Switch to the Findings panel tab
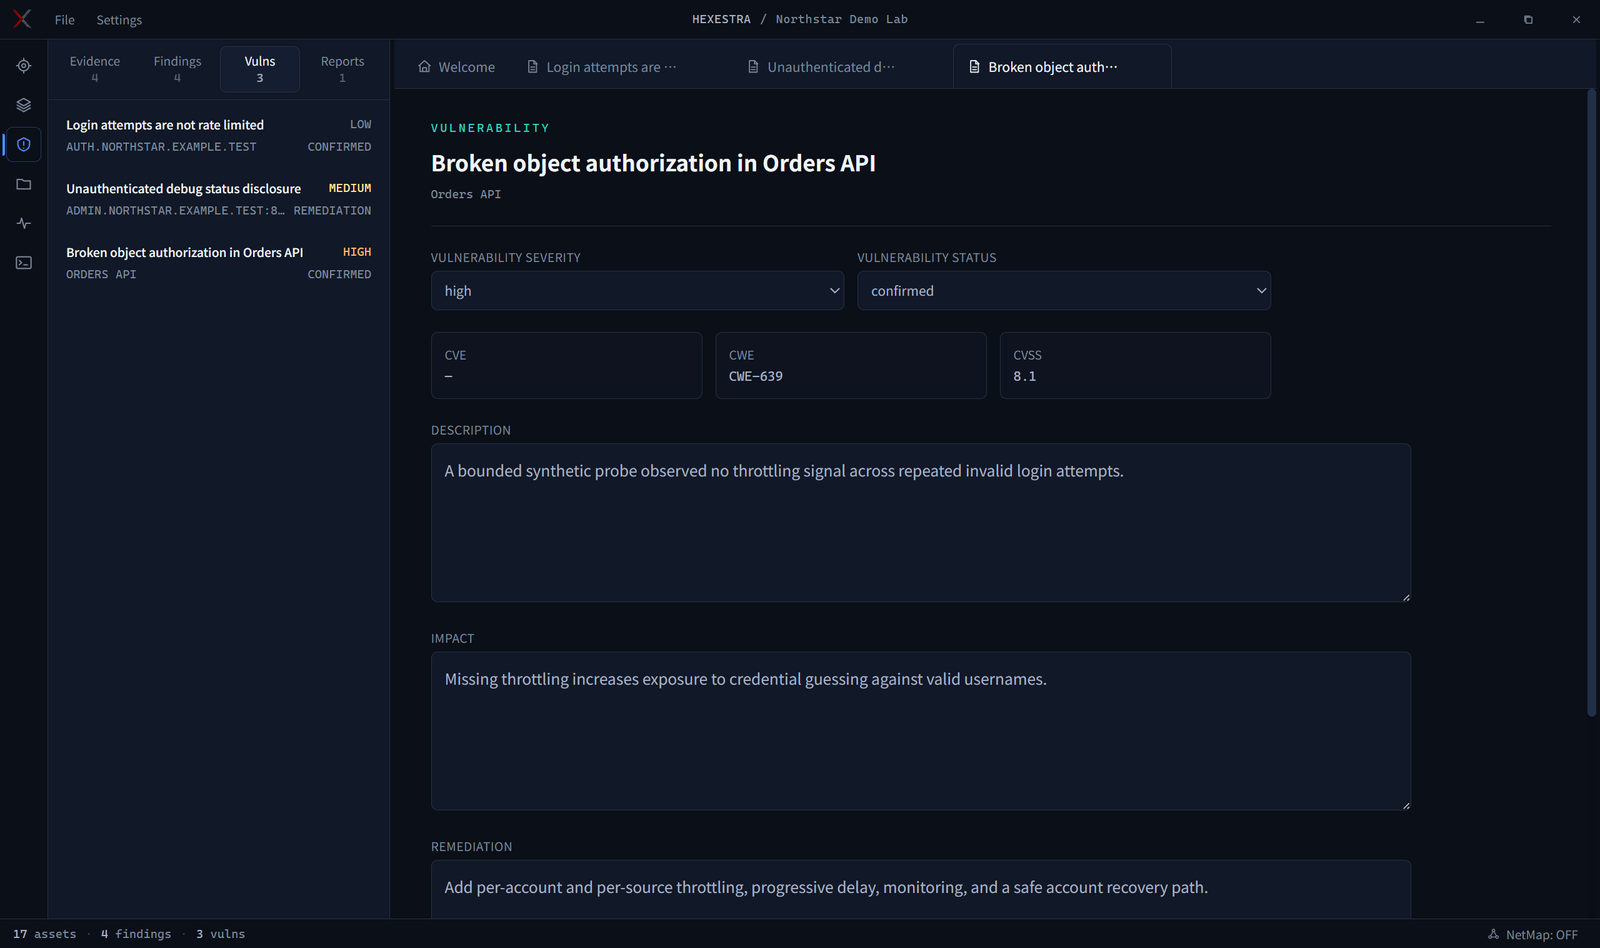 point(177,69)
